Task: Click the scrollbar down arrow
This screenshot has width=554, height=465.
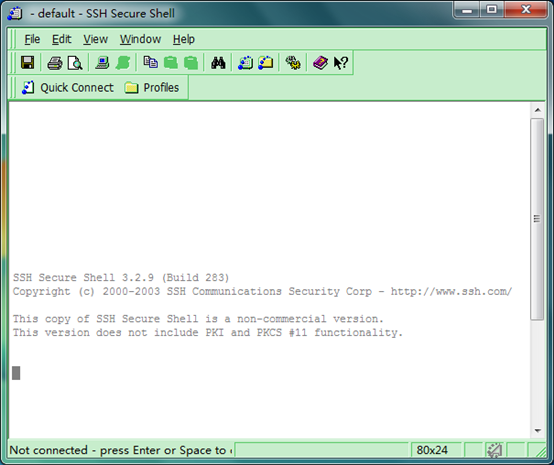Action: click(x=538, y=431)
